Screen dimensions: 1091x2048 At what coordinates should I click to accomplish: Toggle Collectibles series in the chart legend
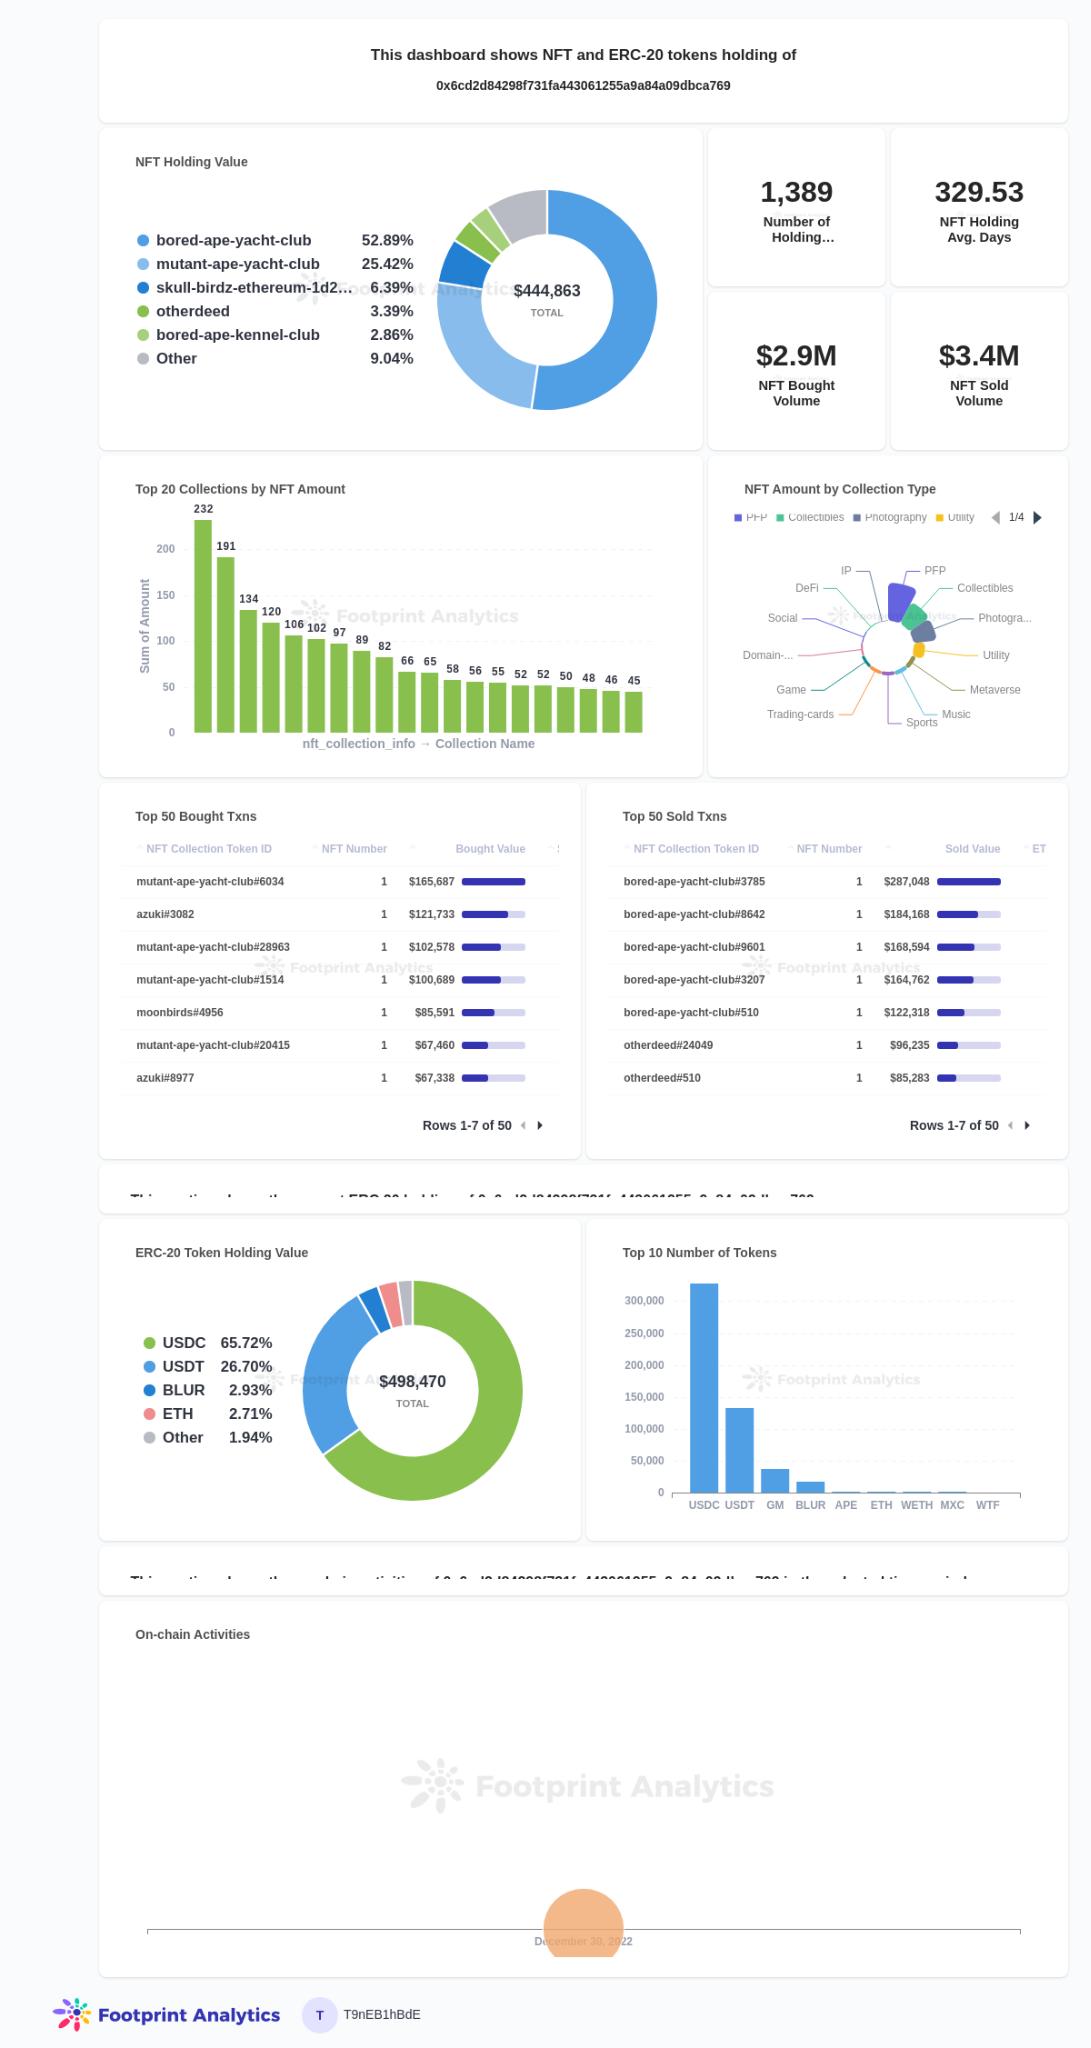tap(810, 517)
